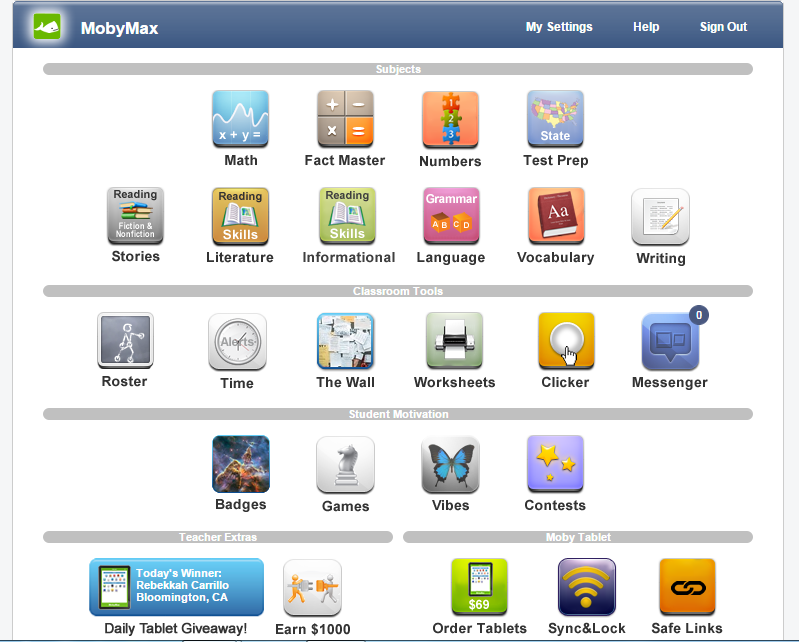Open the Roster chalkboard icon
Screen dimensions: 799x642
tap(125, 340)
